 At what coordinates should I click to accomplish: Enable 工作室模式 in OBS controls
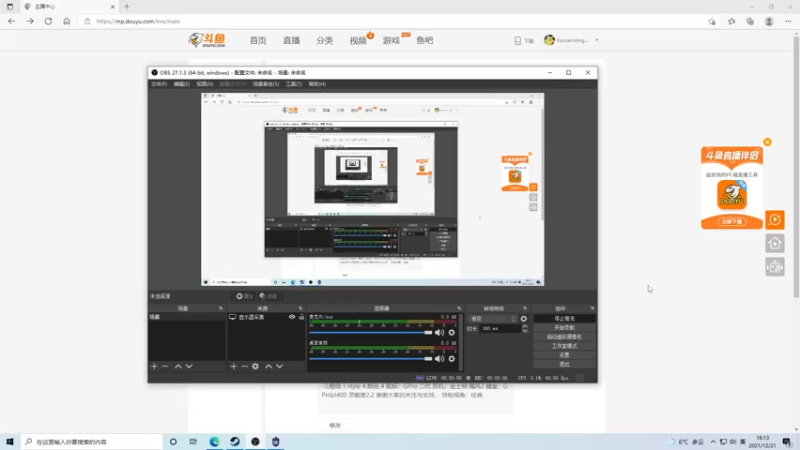[564, 346]
